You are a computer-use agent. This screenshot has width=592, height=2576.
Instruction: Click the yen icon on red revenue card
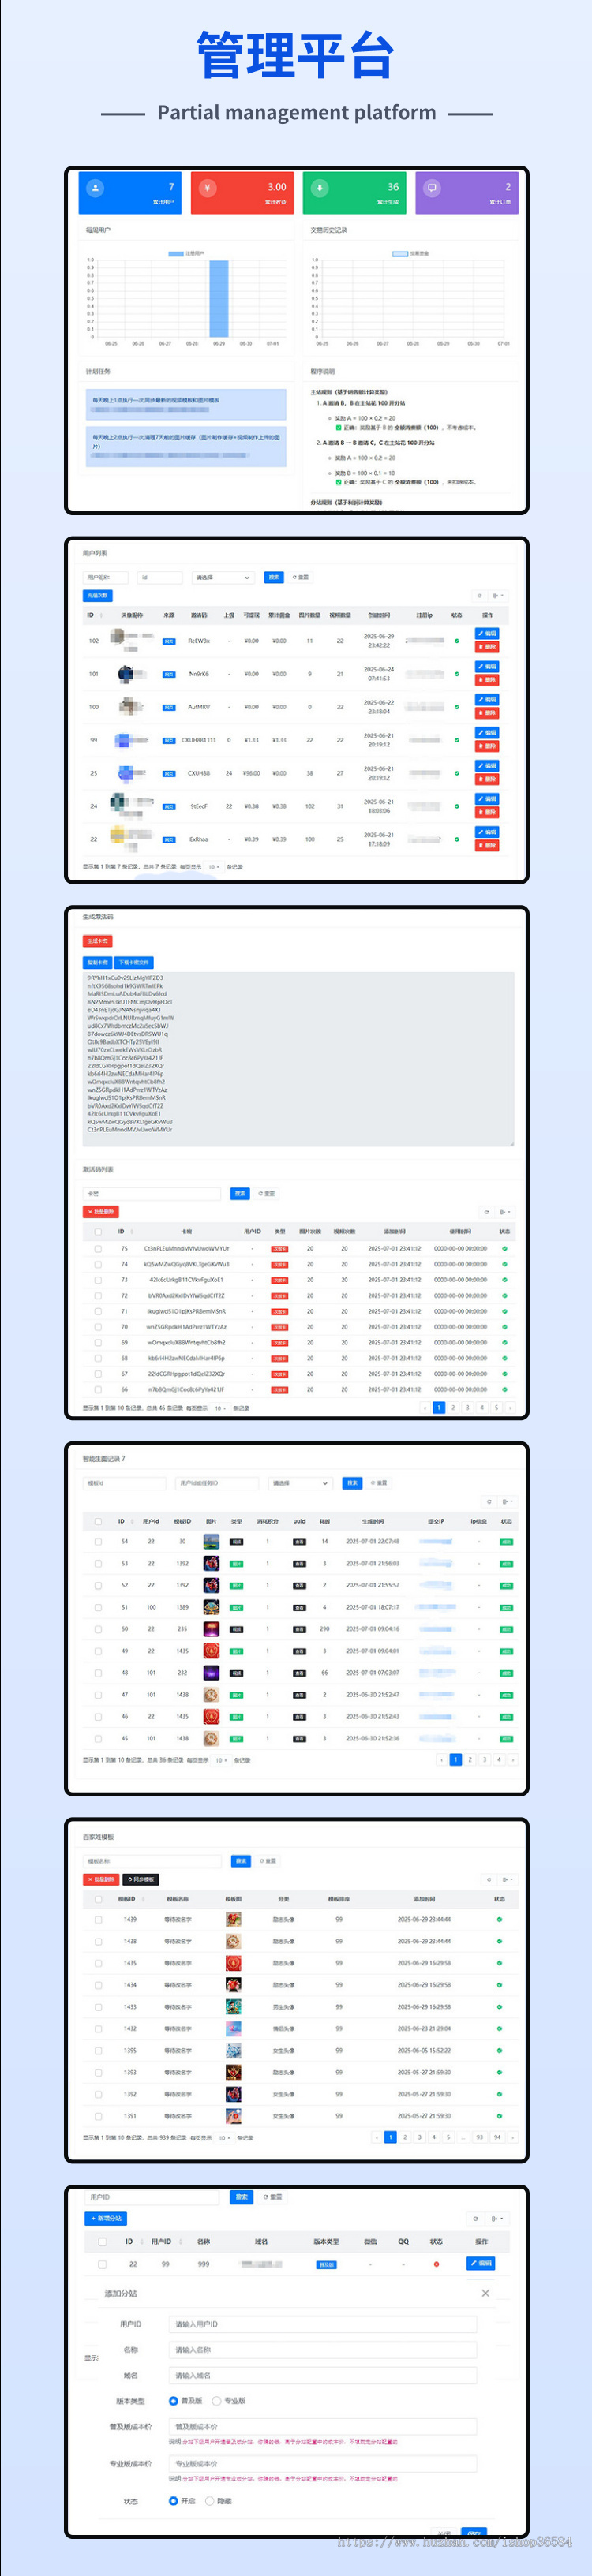point(207,187)
